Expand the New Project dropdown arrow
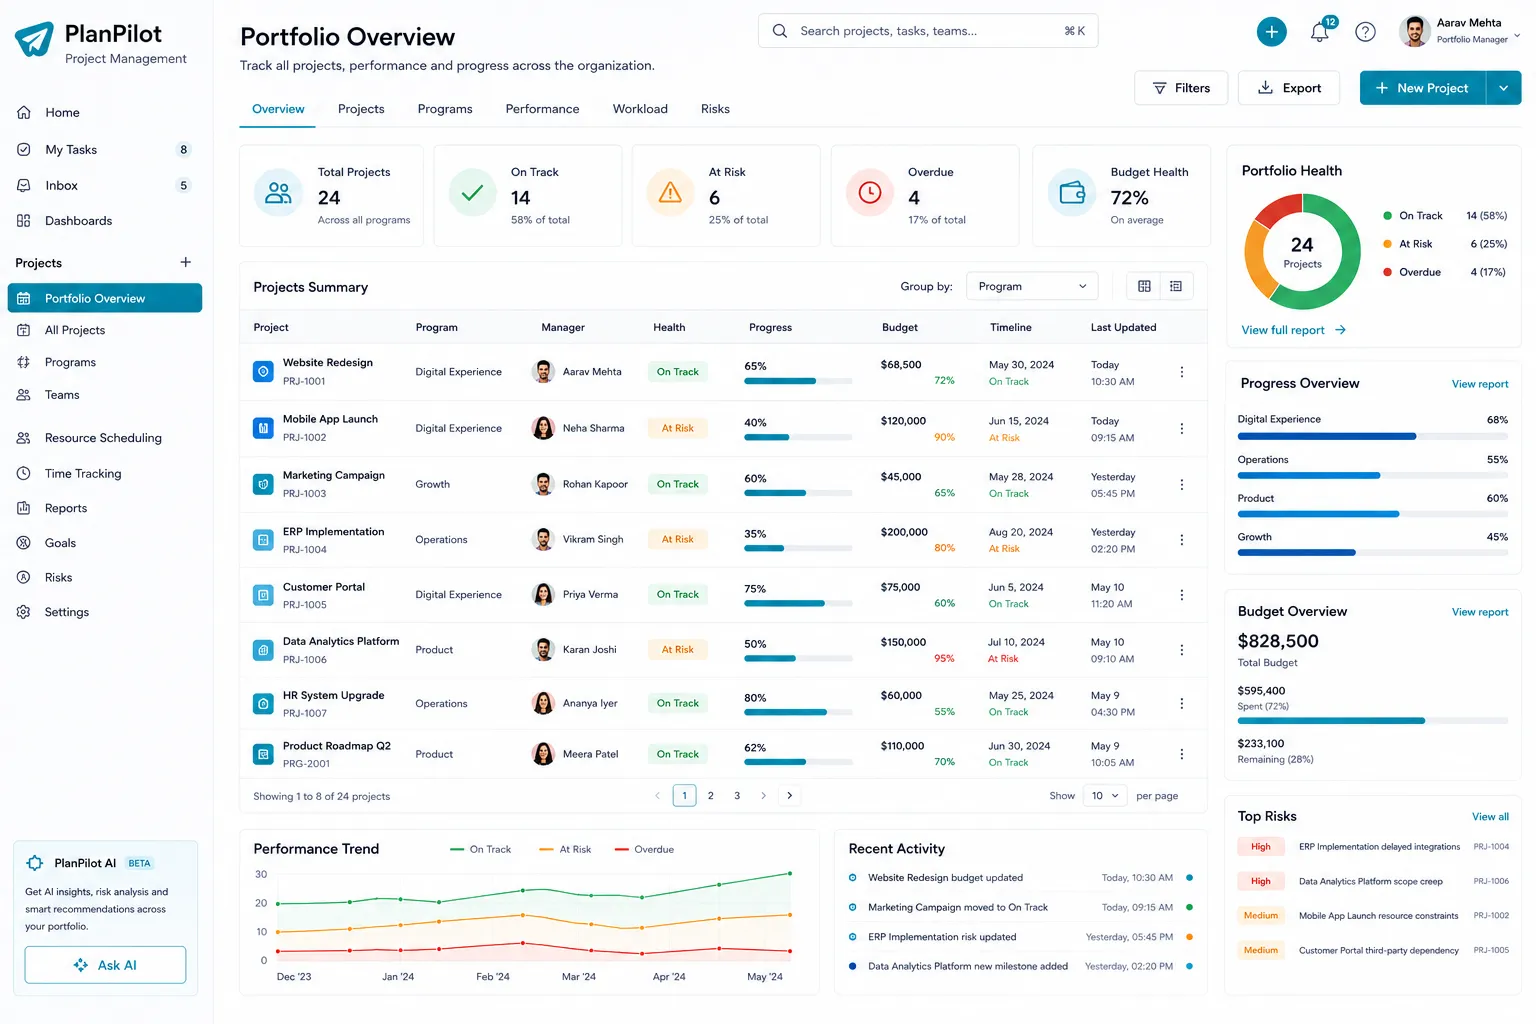The height and width of the screenshot is (1024, 1536). click(x=1503, y=88)
